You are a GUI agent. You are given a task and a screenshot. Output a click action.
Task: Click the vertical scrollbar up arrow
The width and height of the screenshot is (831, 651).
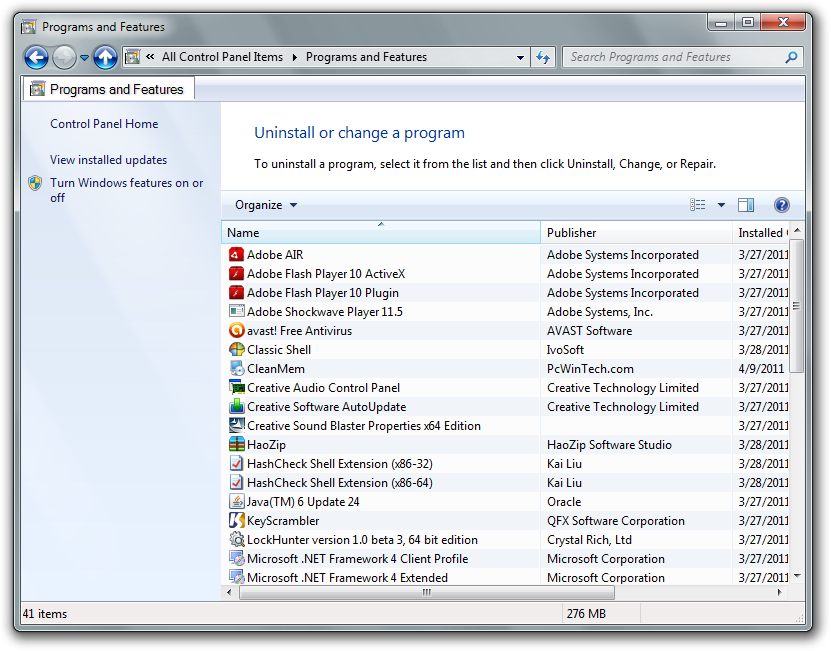click(797, 230)
